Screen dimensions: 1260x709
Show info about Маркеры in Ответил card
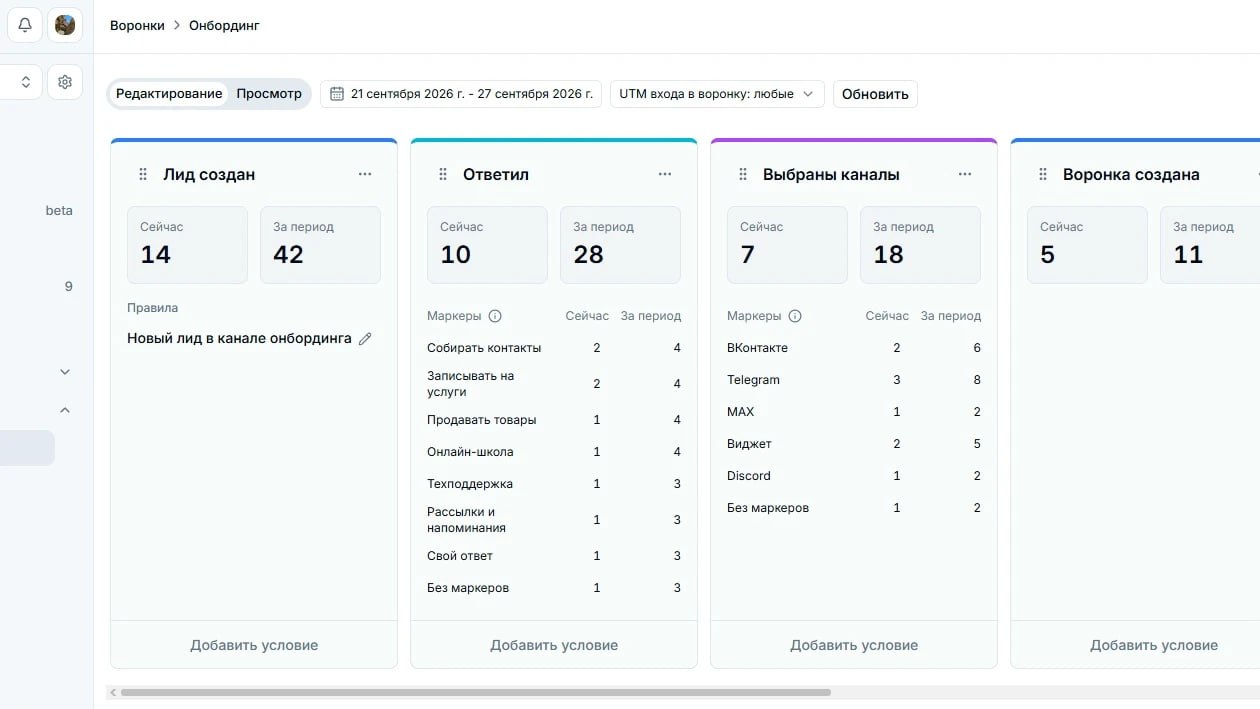(x=495, y=316)
